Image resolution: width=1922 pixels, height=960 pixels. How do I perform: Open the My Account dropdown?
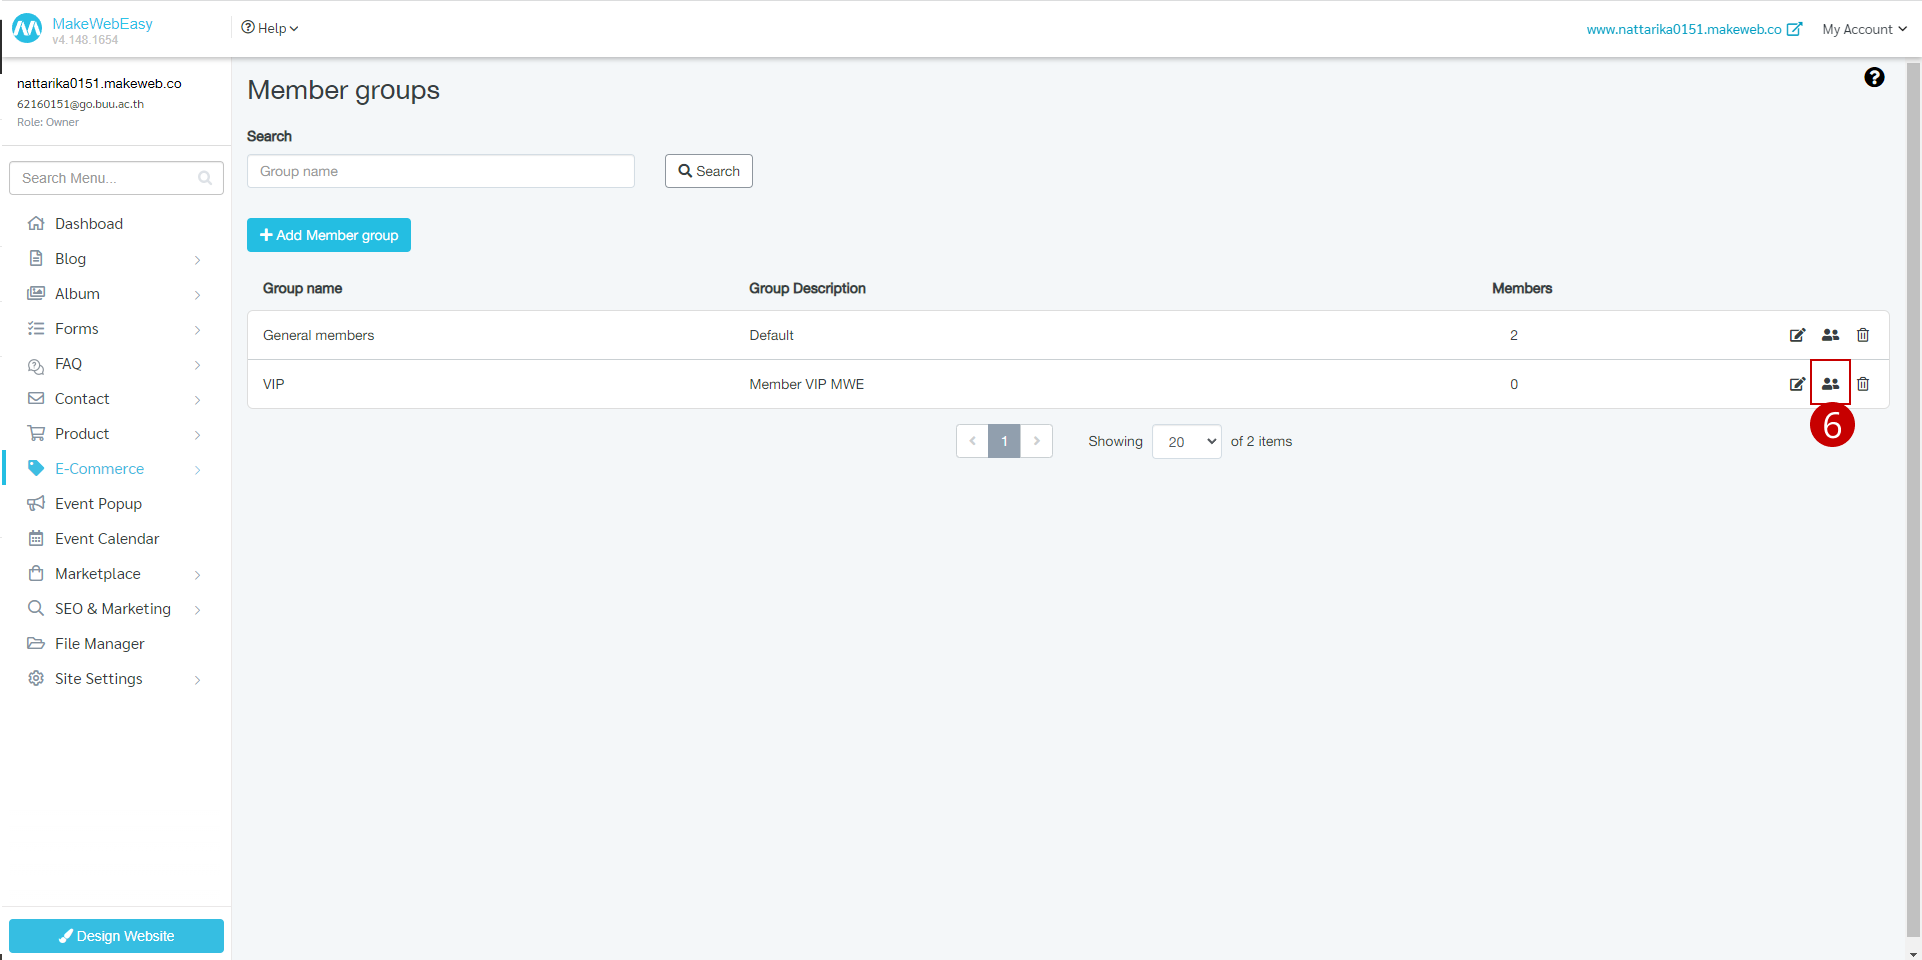tap(1863, 29)
